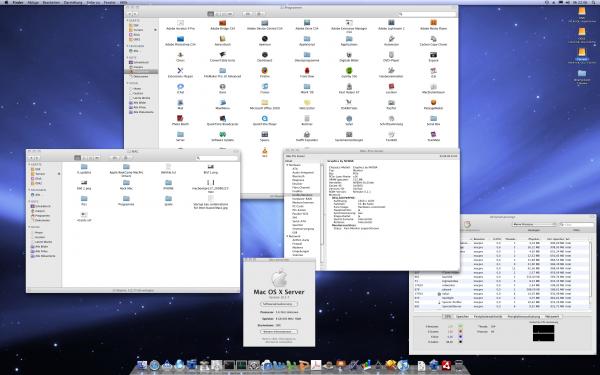The width and height of the screenshot is (600, 375).
Task: Click the Filter field in Aktivitätsanzeige
Action: 577,224
